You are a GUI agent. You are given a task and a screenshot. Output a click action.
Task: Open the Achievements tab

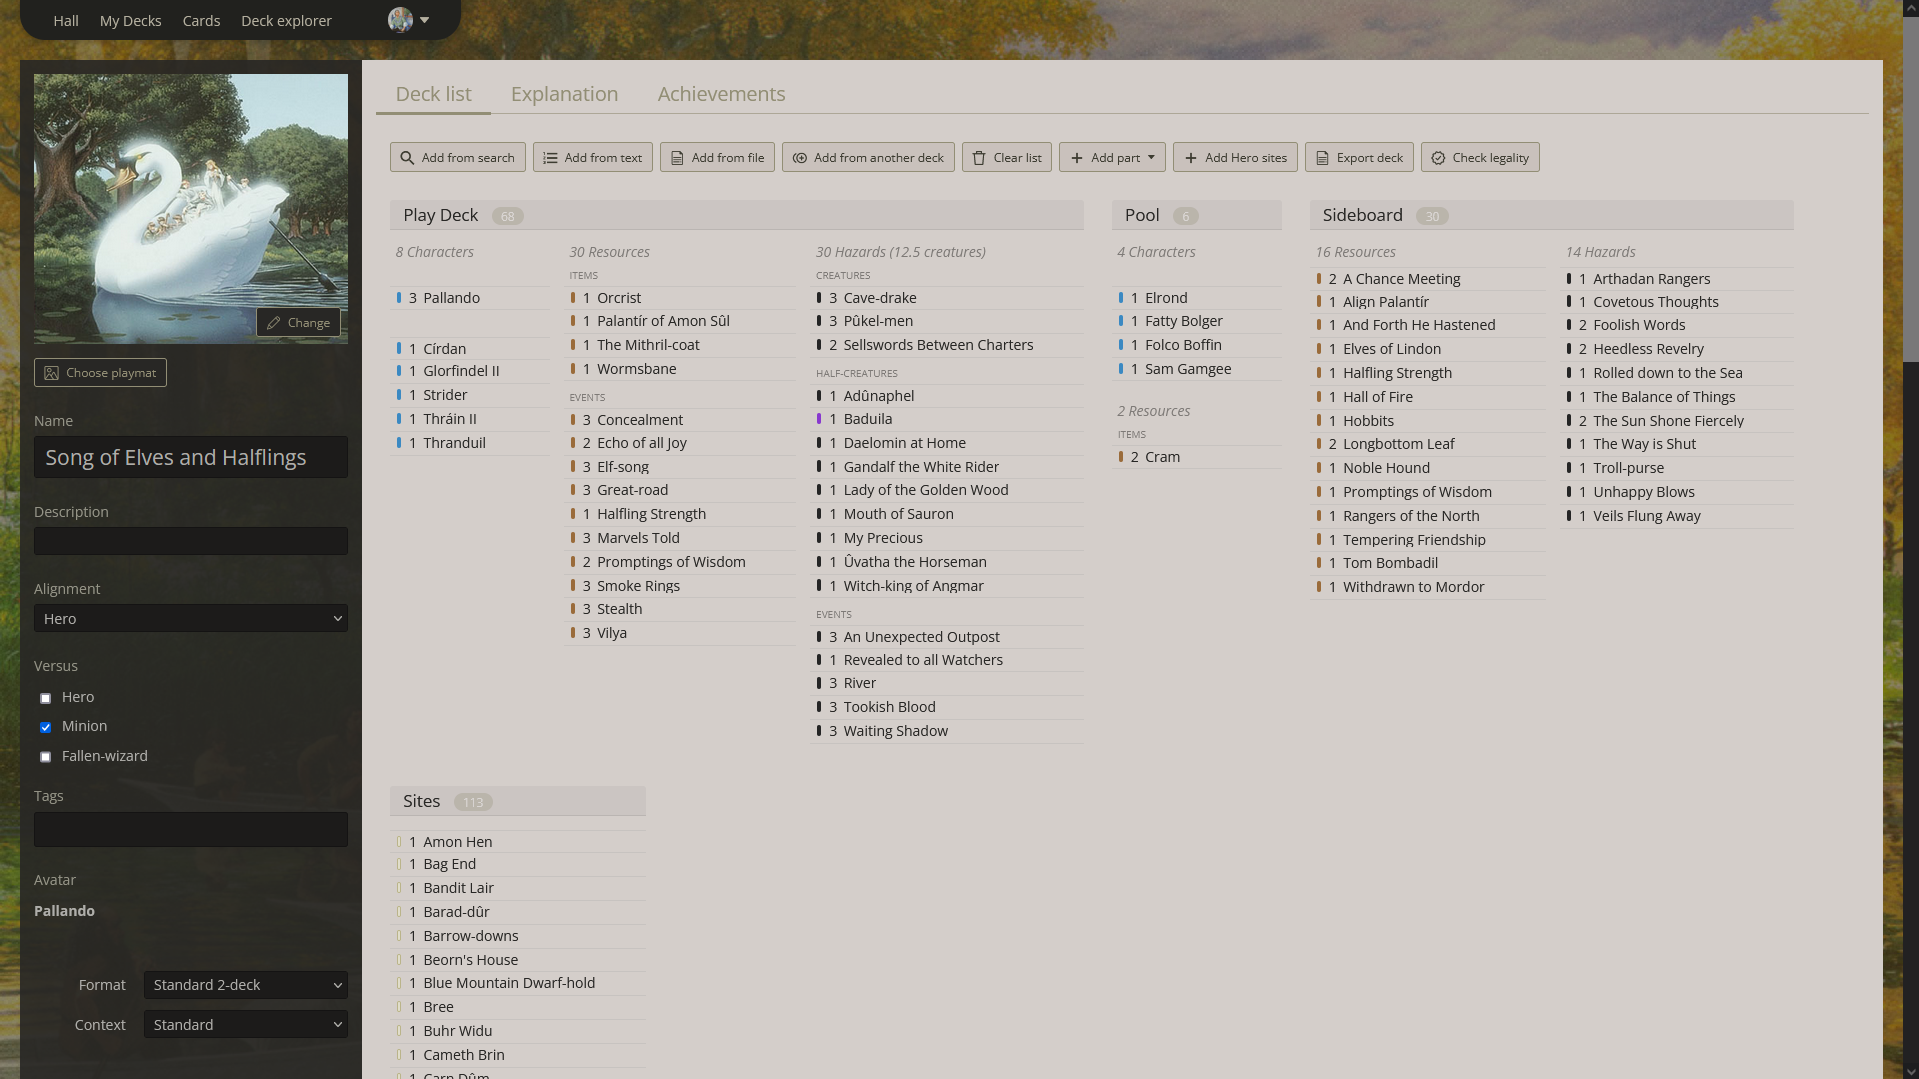(x=721, y=94)
